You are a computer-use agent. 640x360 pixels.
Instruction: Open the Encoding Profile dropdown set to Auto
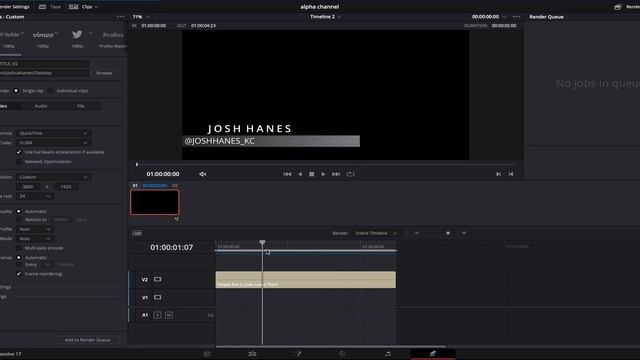35,229
